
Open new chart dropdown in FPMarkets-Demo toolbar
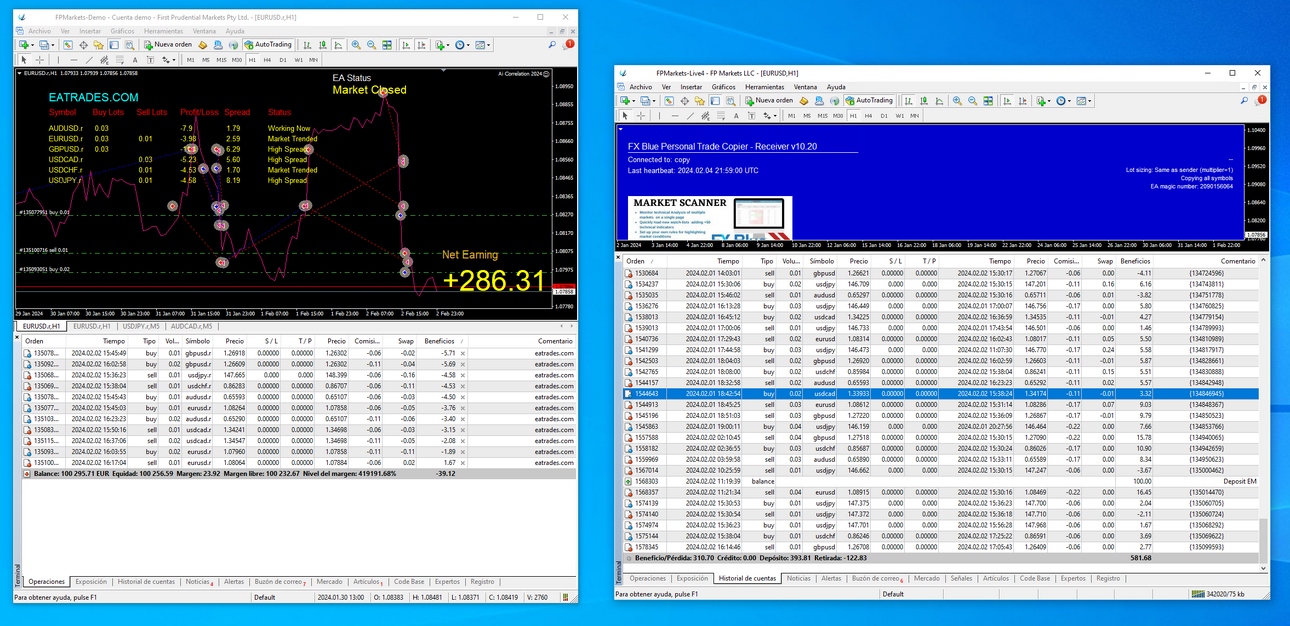[25, 45]
